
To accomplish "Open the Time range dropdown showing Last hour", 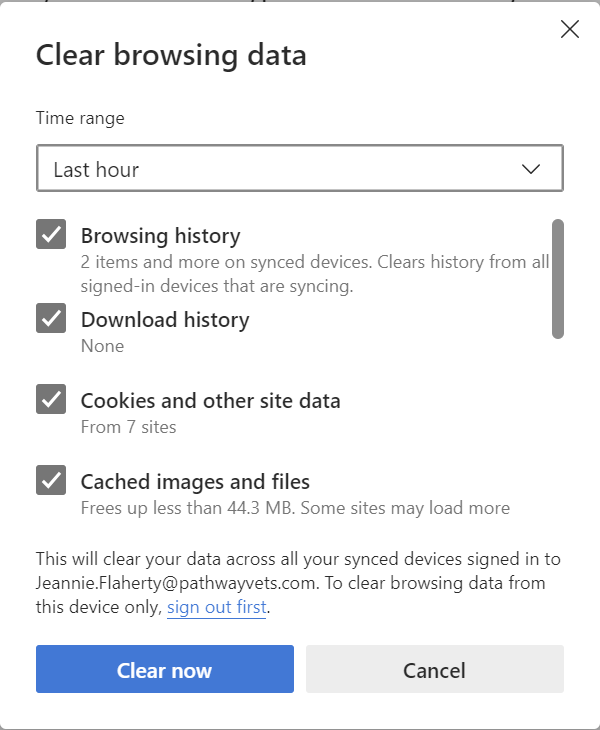I will coord(299,169).
